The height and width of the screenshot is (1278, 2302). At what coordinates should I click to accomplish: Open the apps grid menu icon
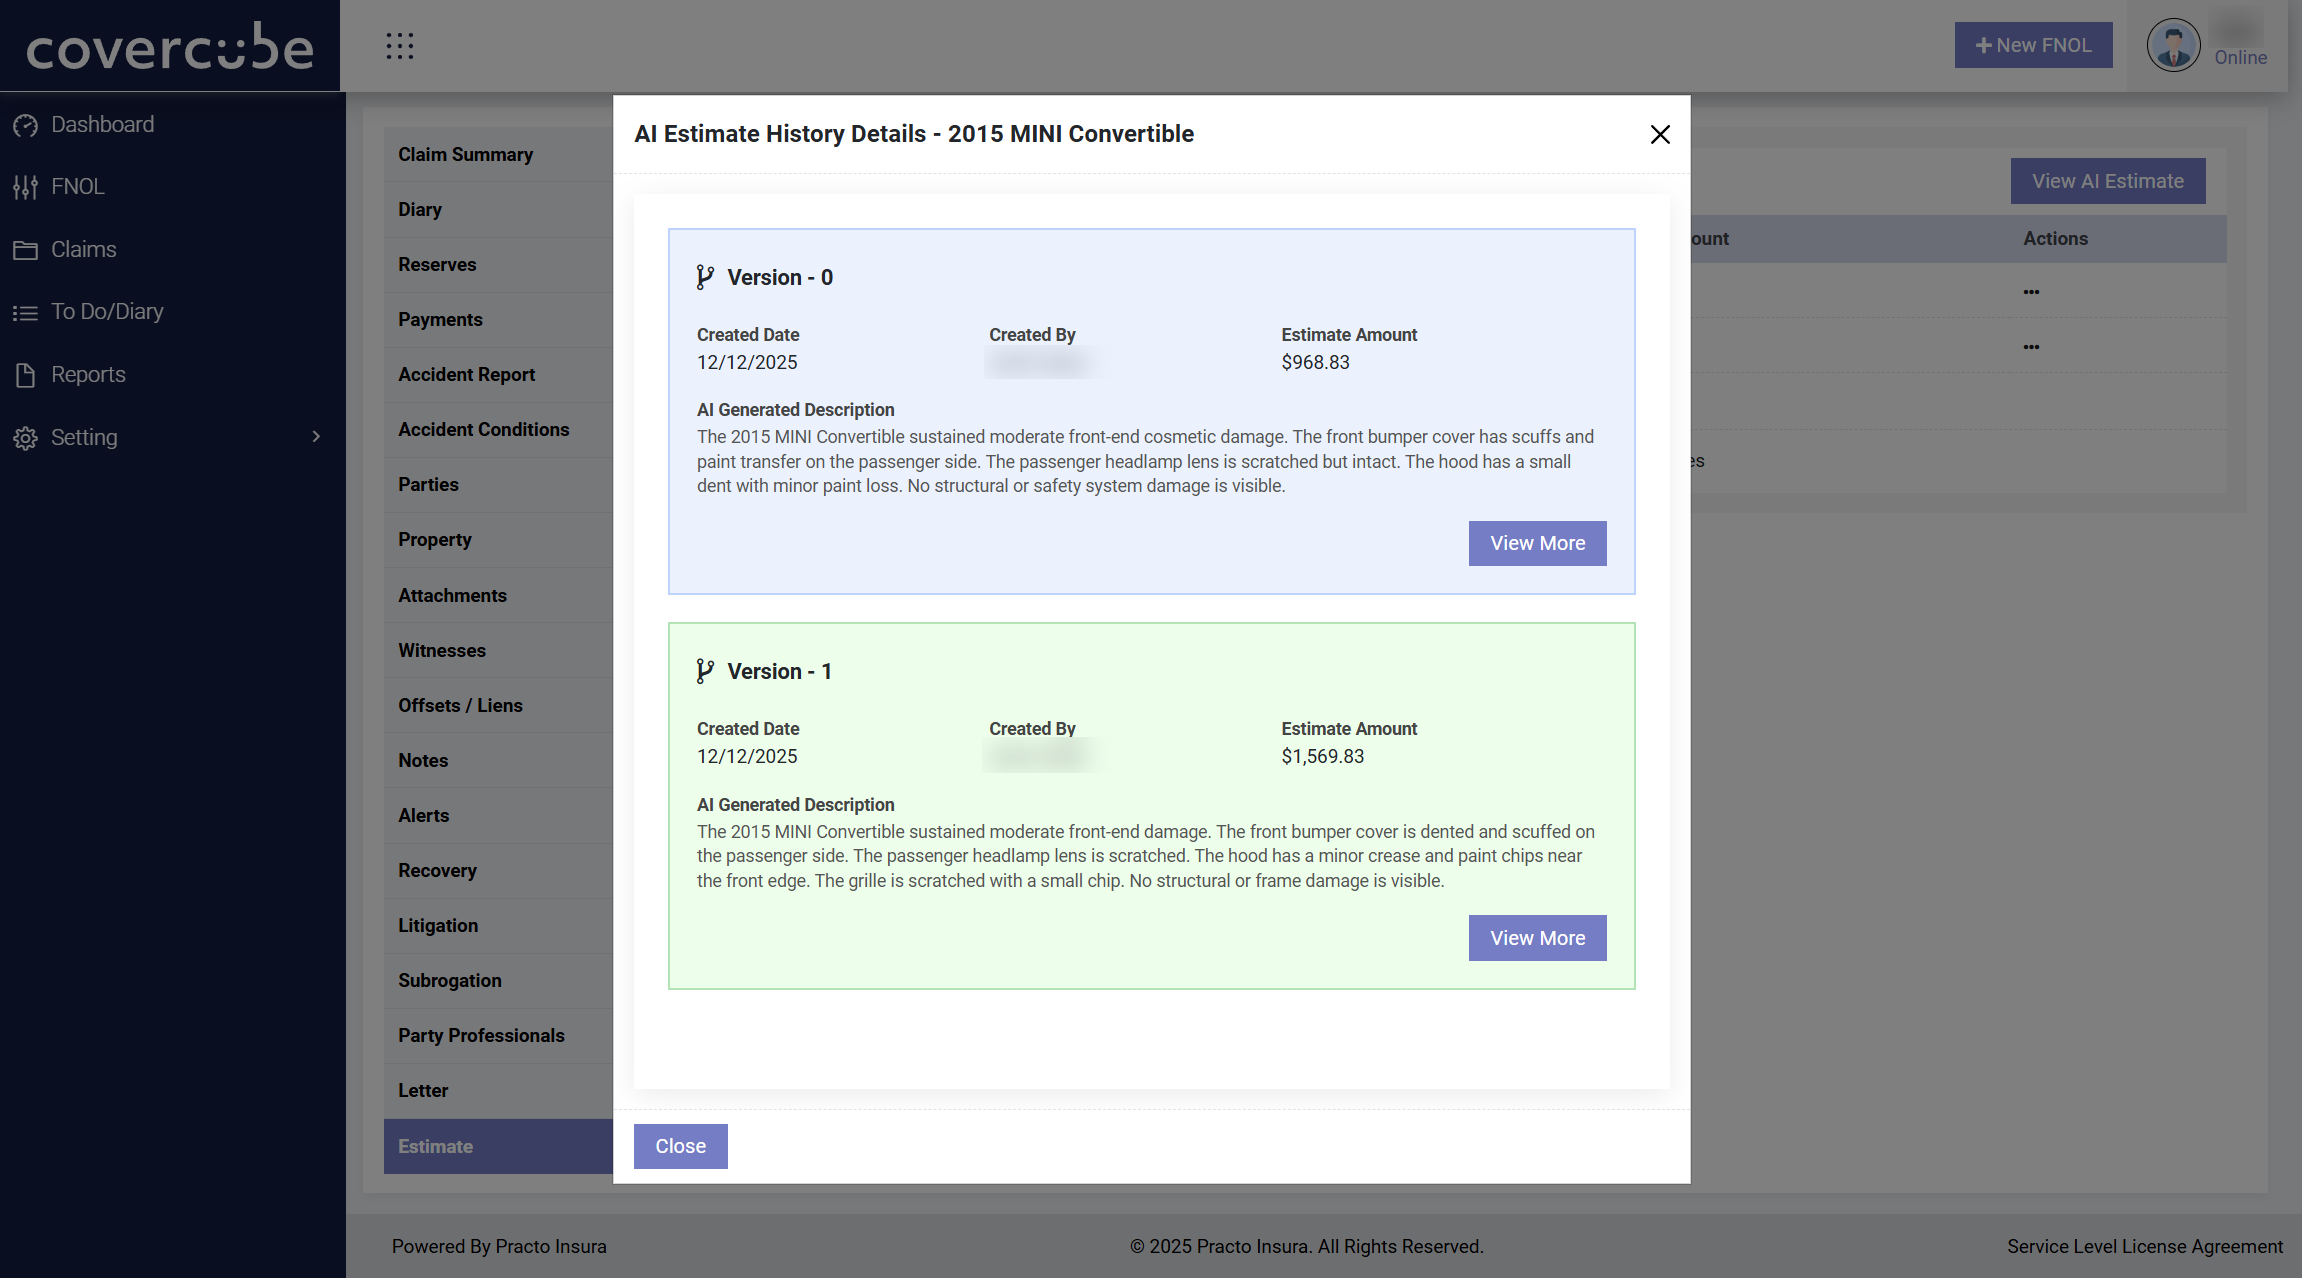click(400, 46)
